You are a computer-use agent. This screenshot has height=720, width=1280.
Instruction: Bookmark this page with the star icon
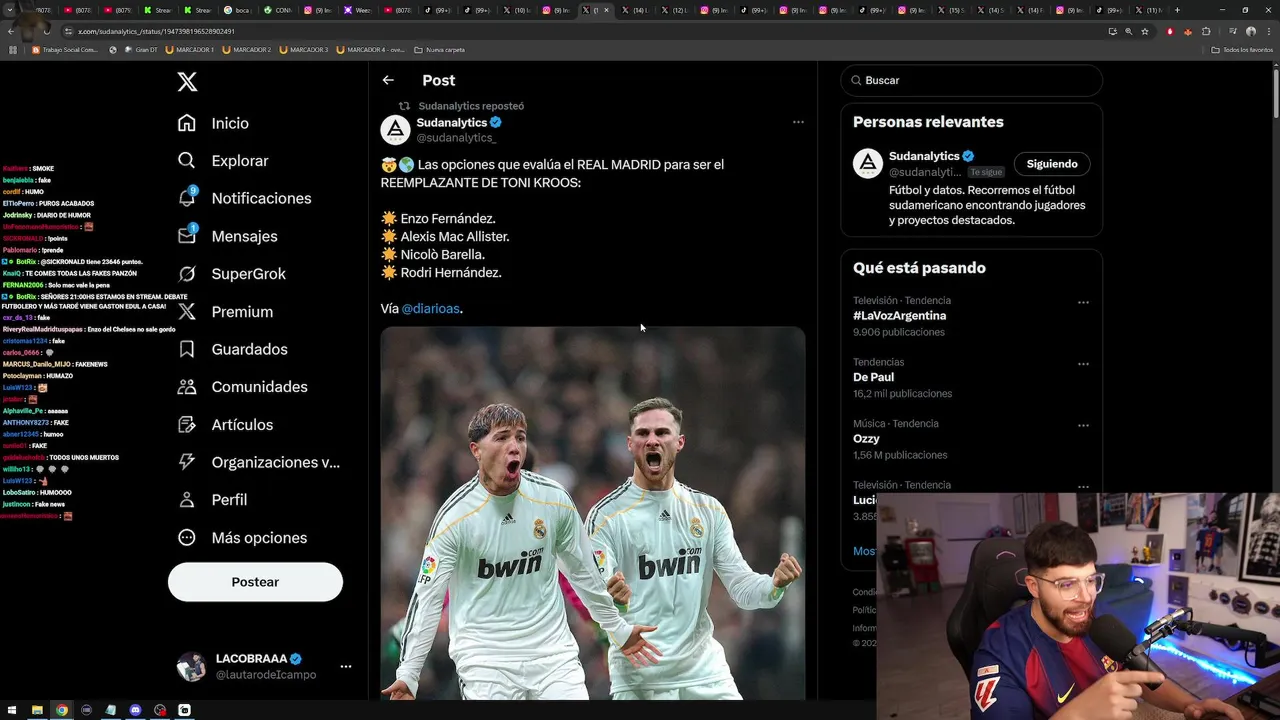click(1146, 31)
